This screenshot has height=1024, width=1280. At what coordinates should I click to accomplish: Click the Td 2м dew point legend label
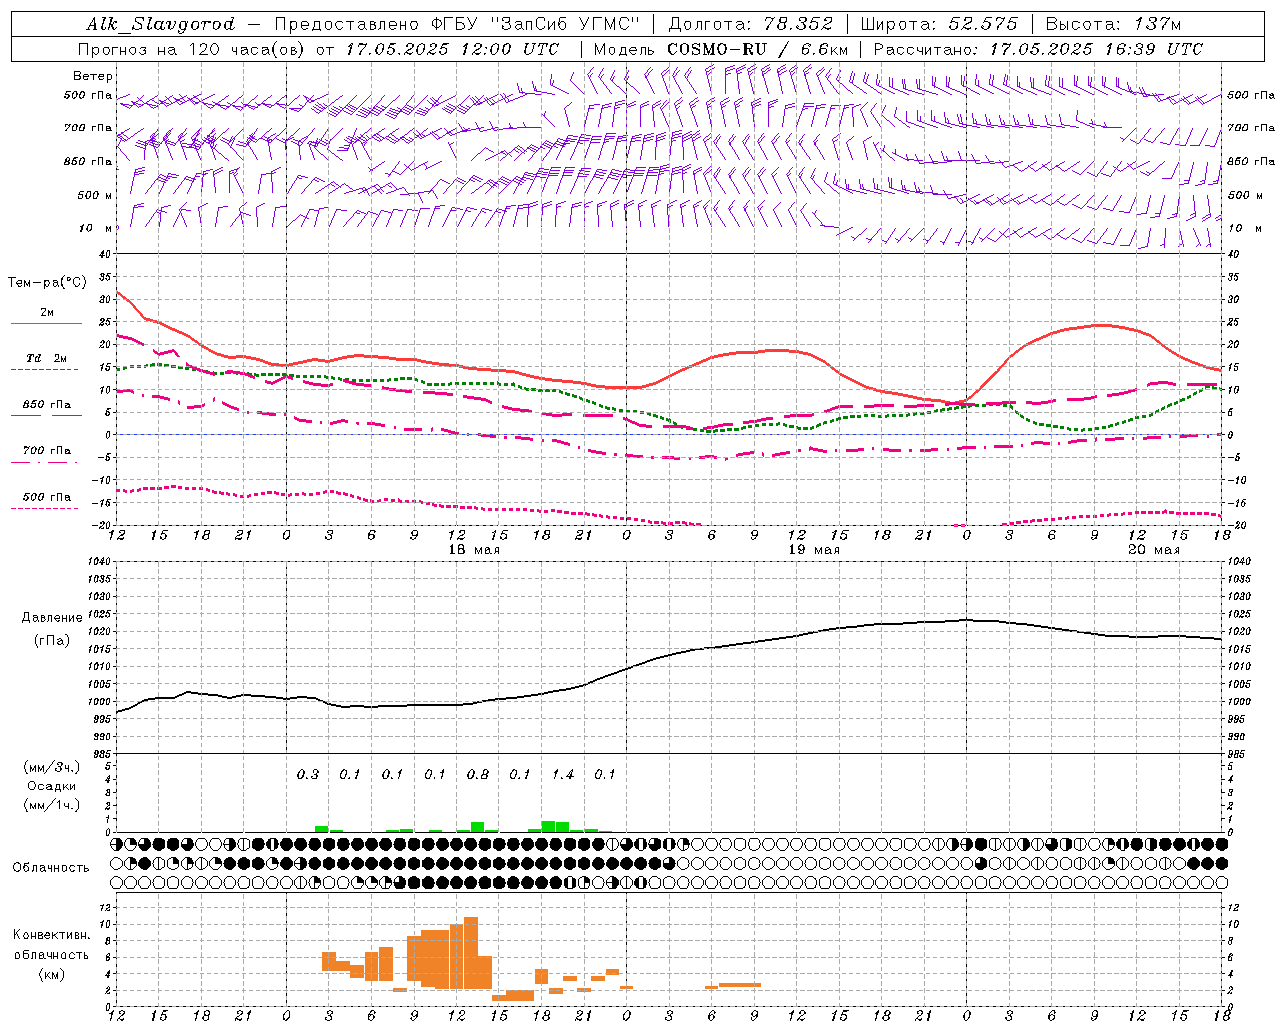tap(46, 358)
